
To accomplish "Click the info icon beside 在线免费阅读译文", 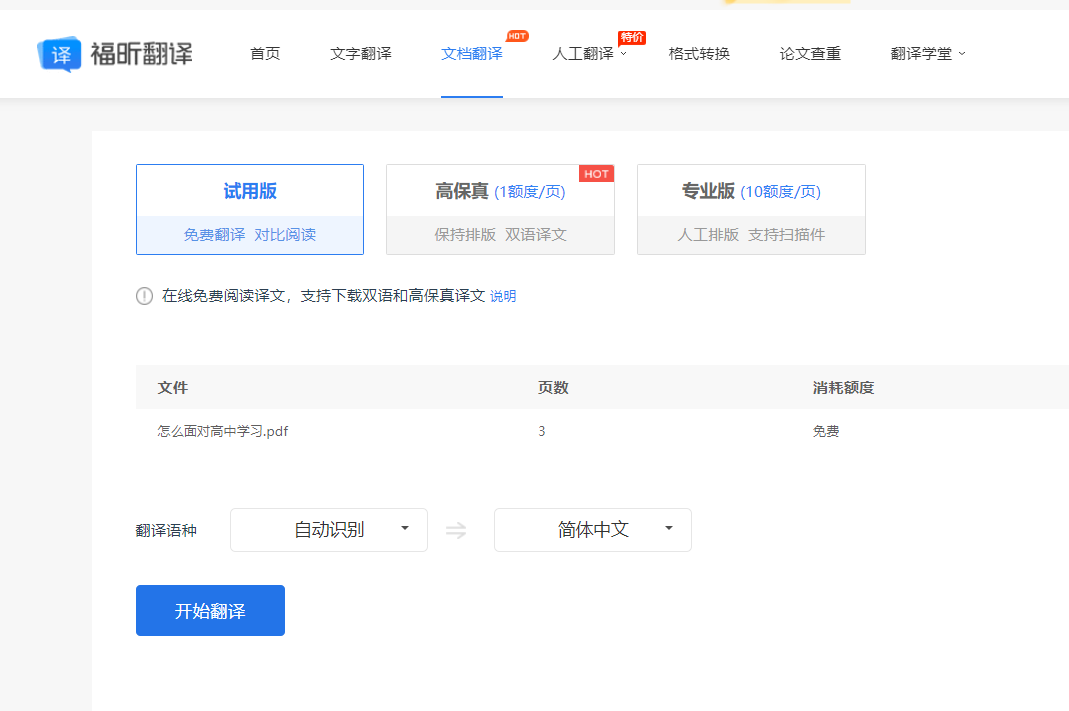I will tap(145, 296).
